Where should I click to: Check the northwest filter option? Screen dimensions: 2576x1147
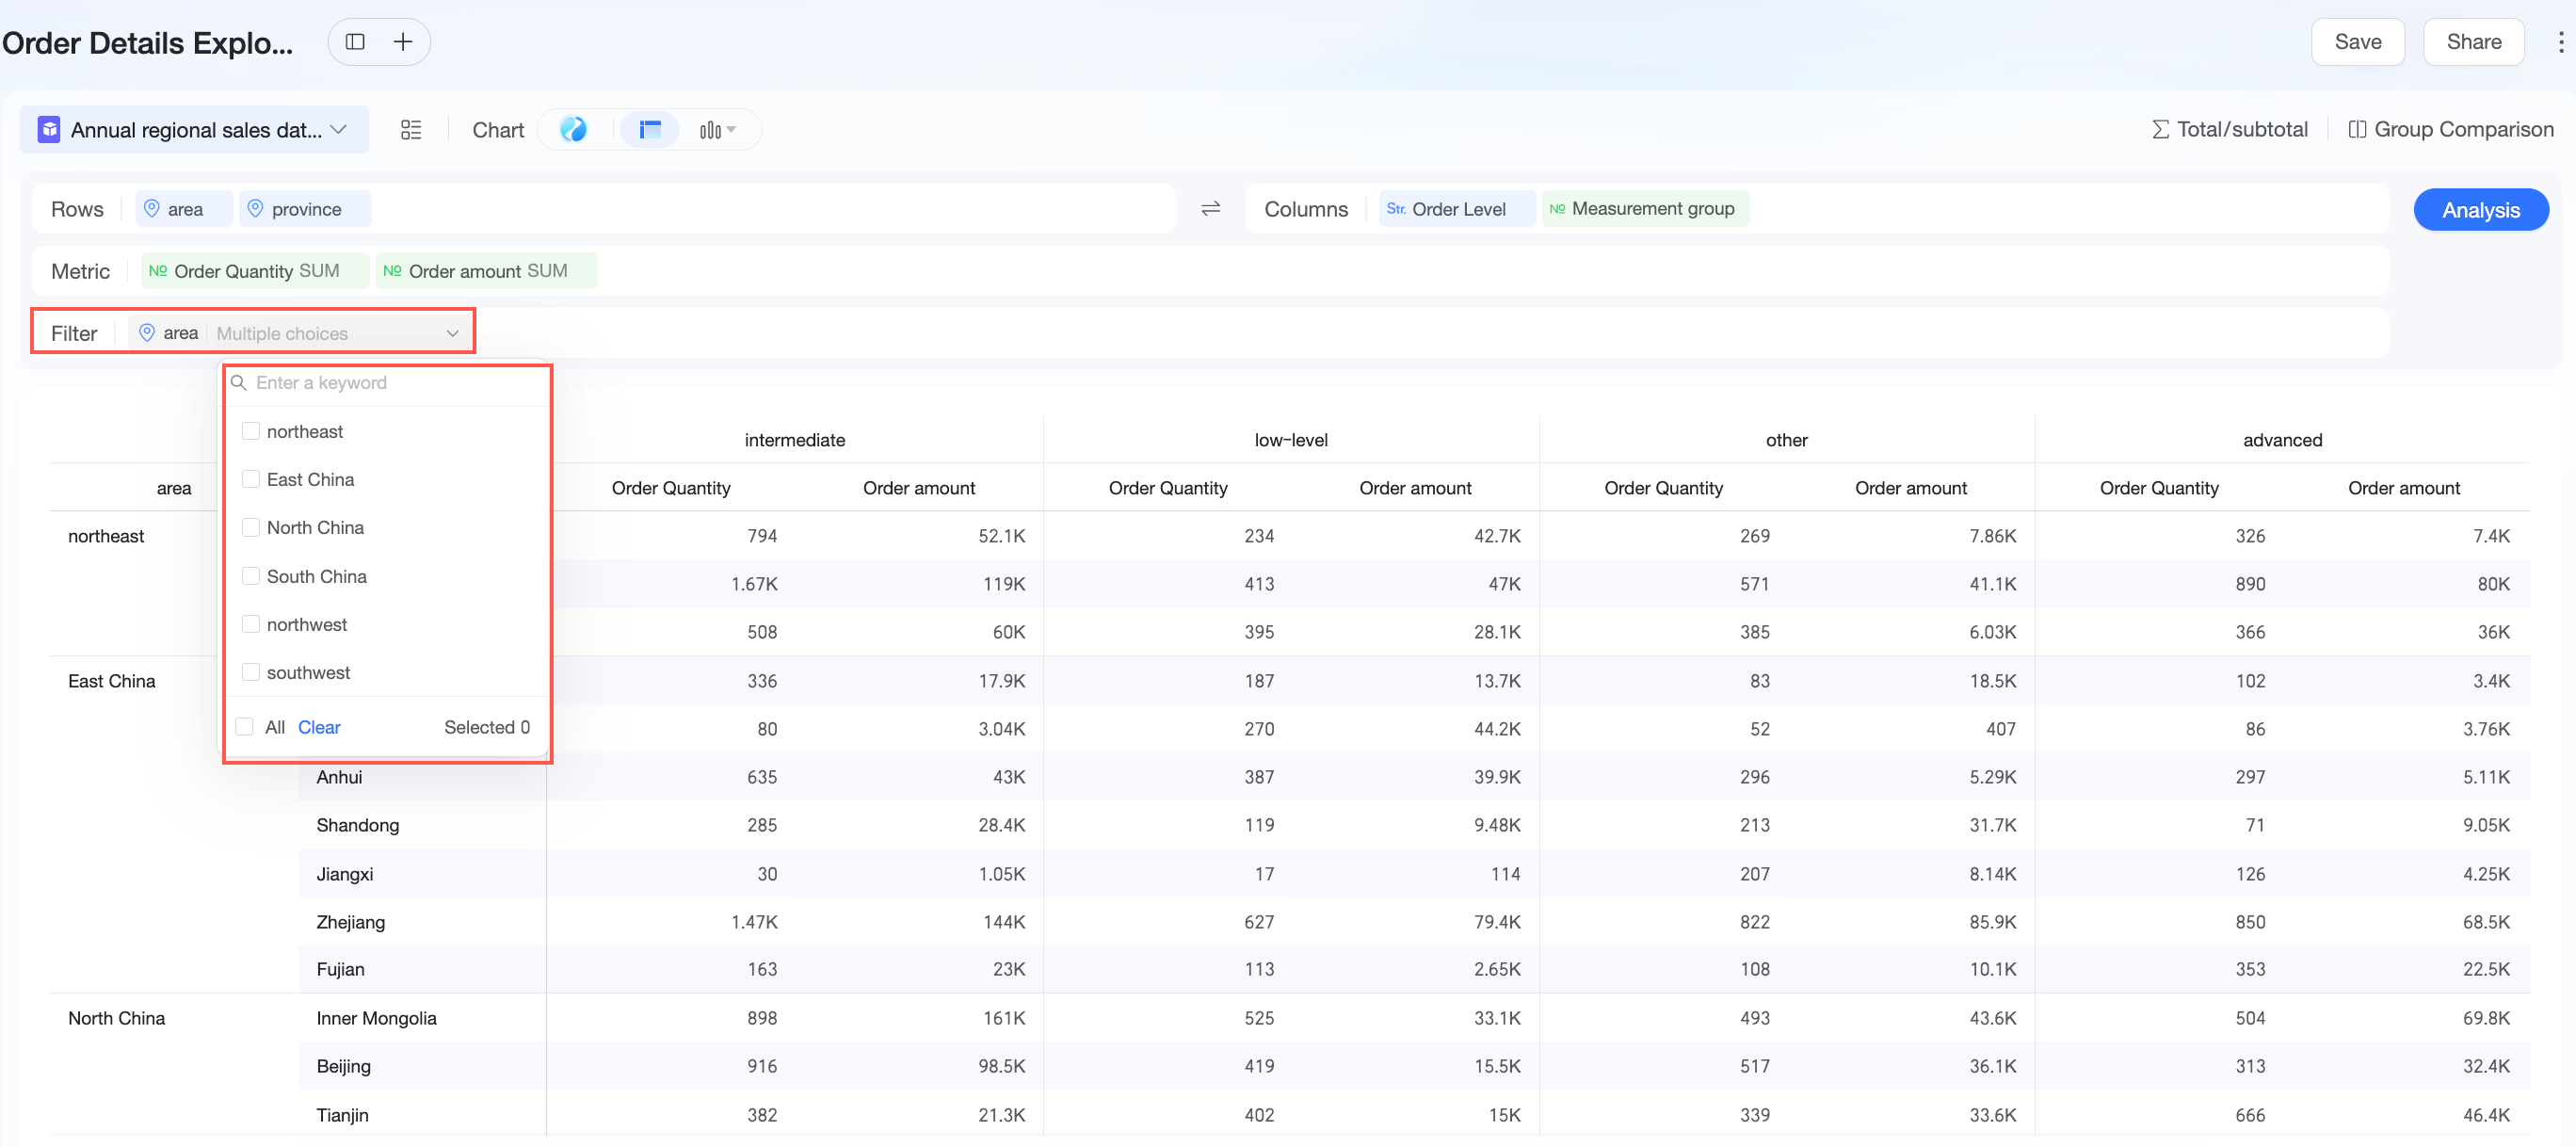click(251, 624)
